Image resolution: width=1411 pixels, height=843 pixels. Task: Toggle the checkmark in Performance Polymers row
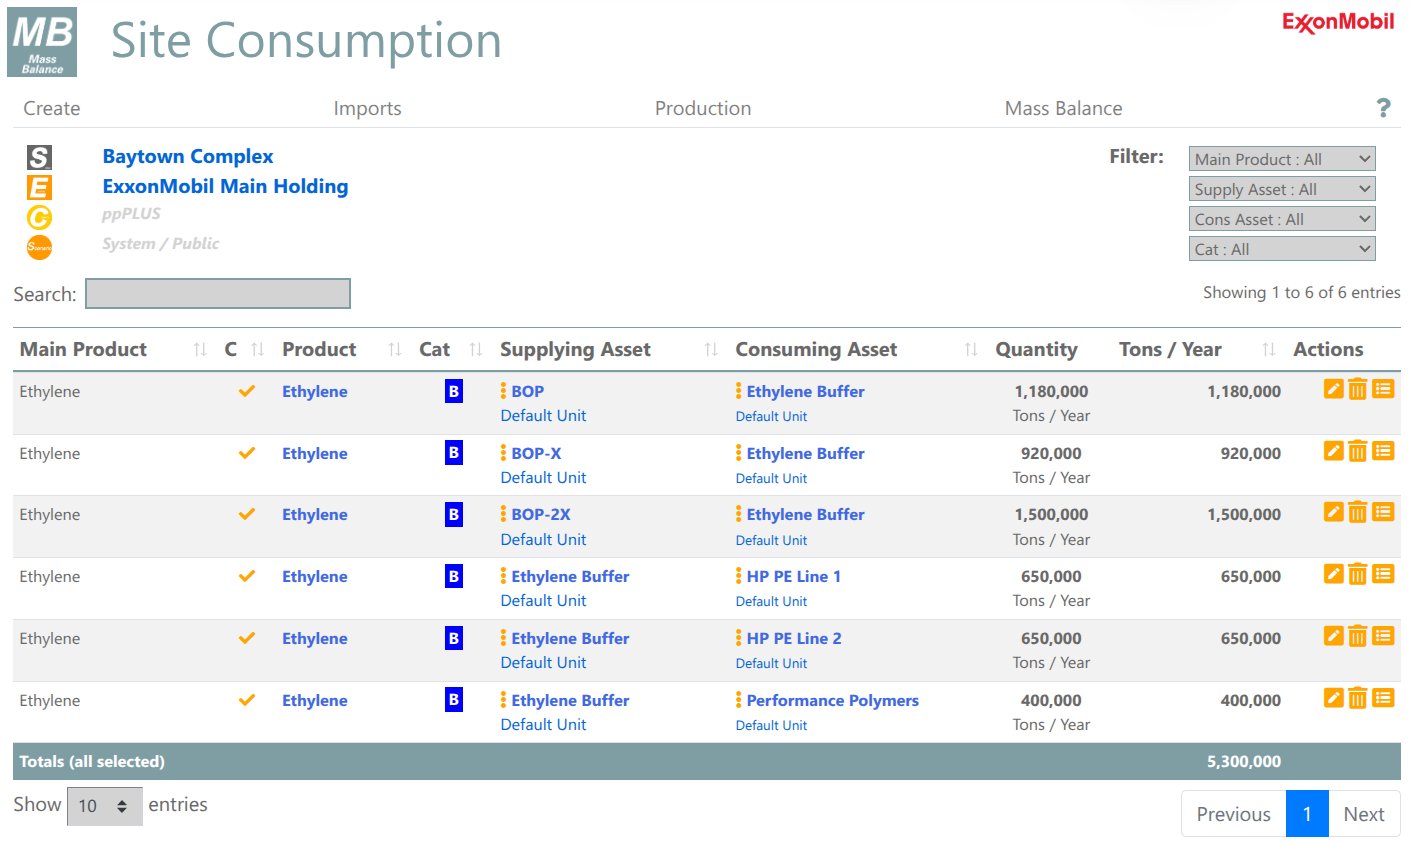247,700
